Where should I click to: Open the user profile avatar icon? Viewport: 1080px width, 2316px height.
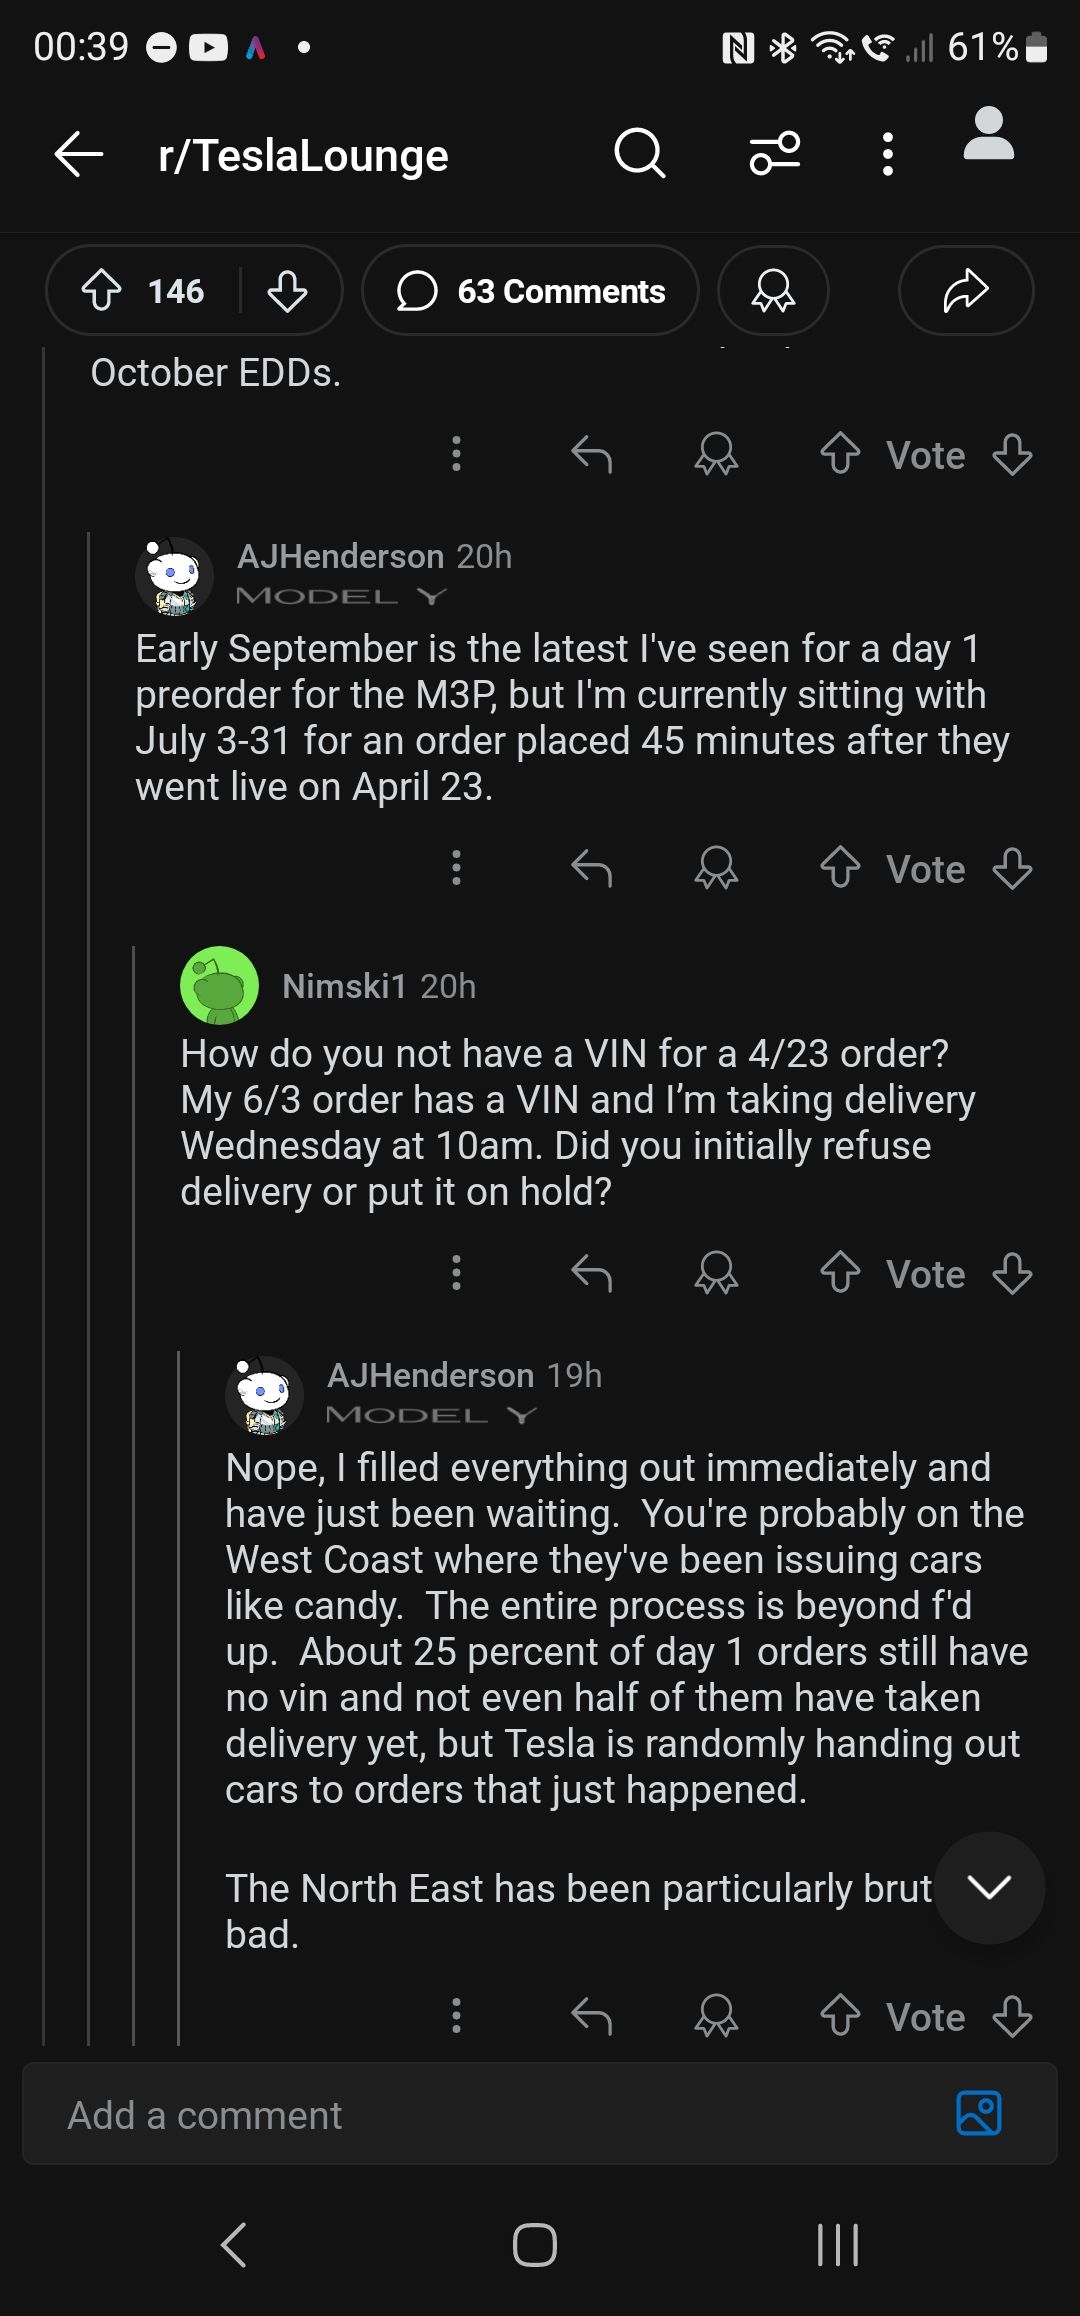tap(989, 134)
